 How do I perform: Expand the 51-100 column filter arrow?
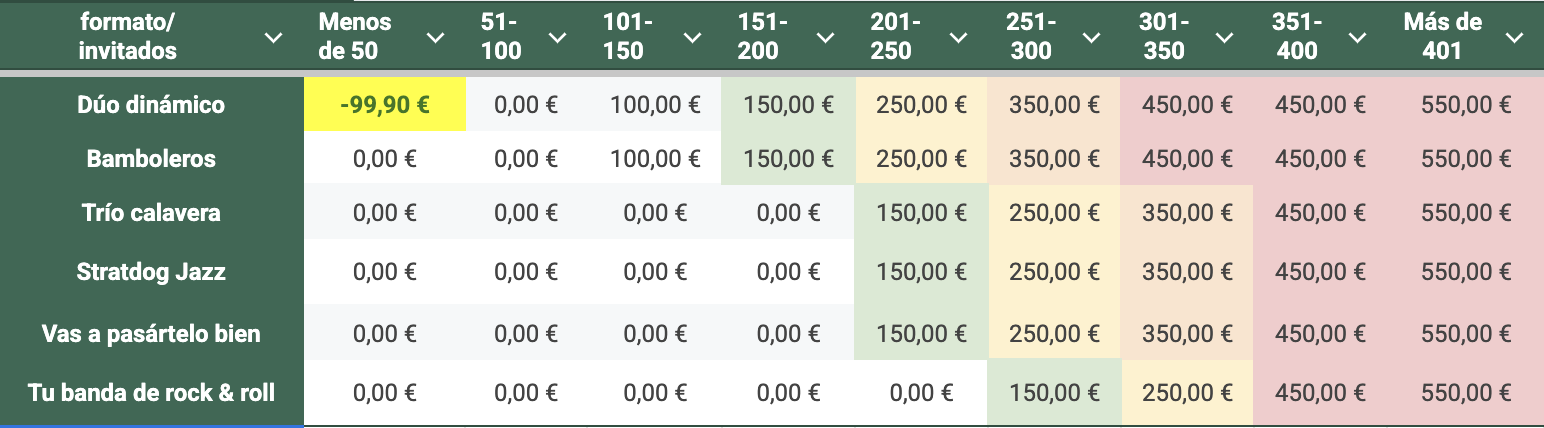558,38
